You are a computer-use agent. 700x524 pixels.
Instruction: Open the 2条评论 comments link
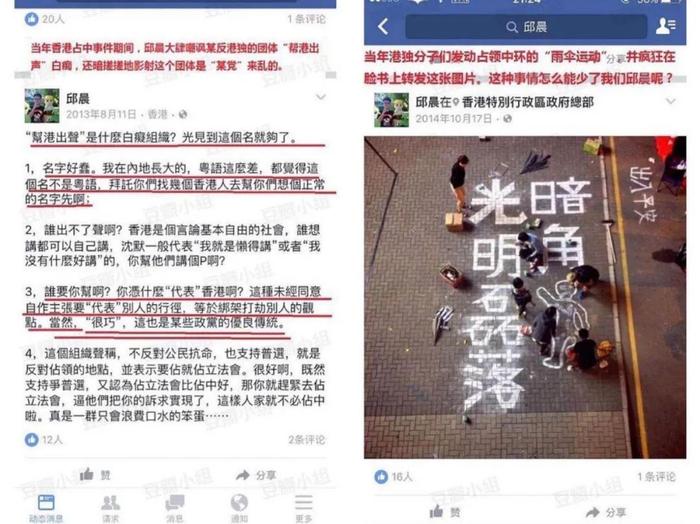pyautogui.click(x=306, y=440)
